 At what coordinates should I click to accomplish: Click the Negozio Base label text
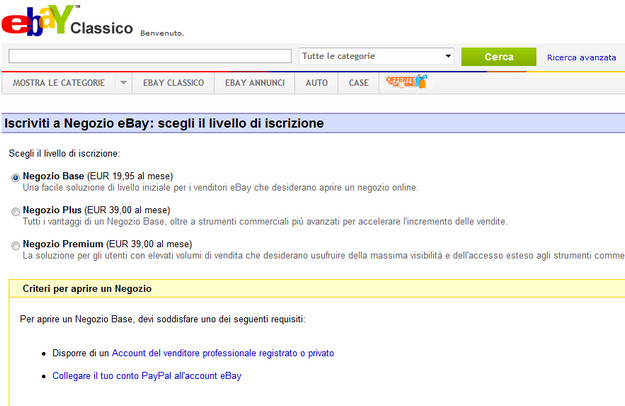53,176
